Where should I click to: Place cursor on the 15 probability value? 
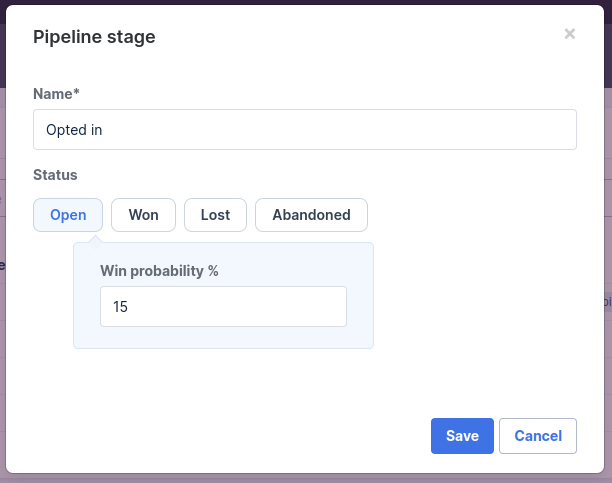coord(120,307)
